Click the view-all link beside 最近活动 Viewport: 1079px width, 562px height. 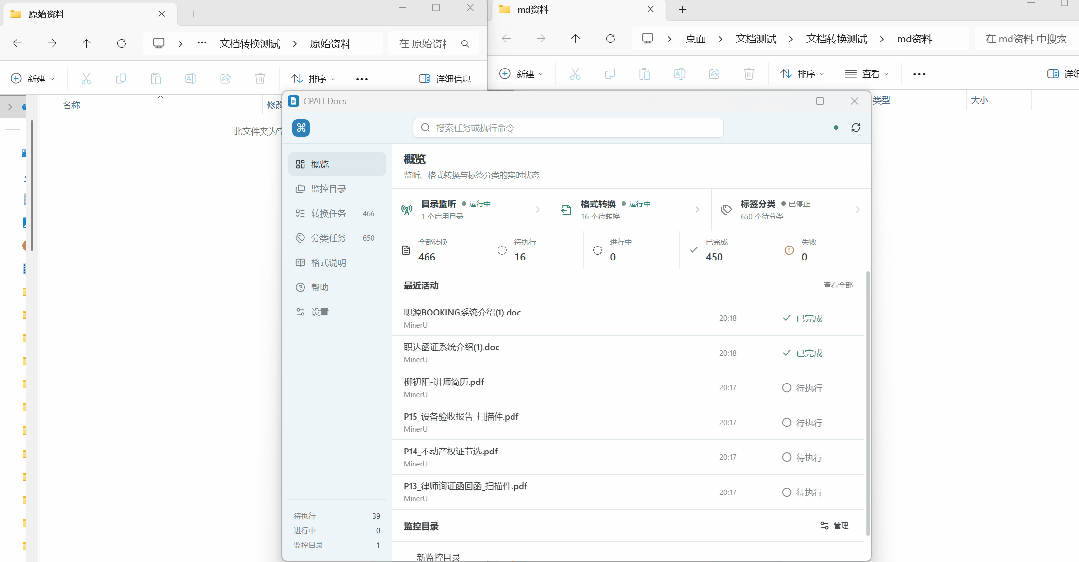coord(838,285)
